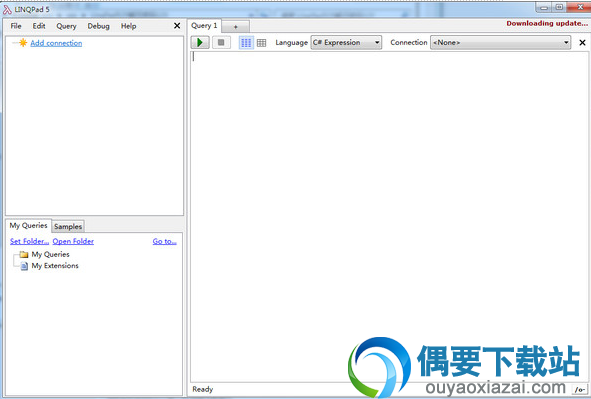Close the Query 1 editor with X

582,43
